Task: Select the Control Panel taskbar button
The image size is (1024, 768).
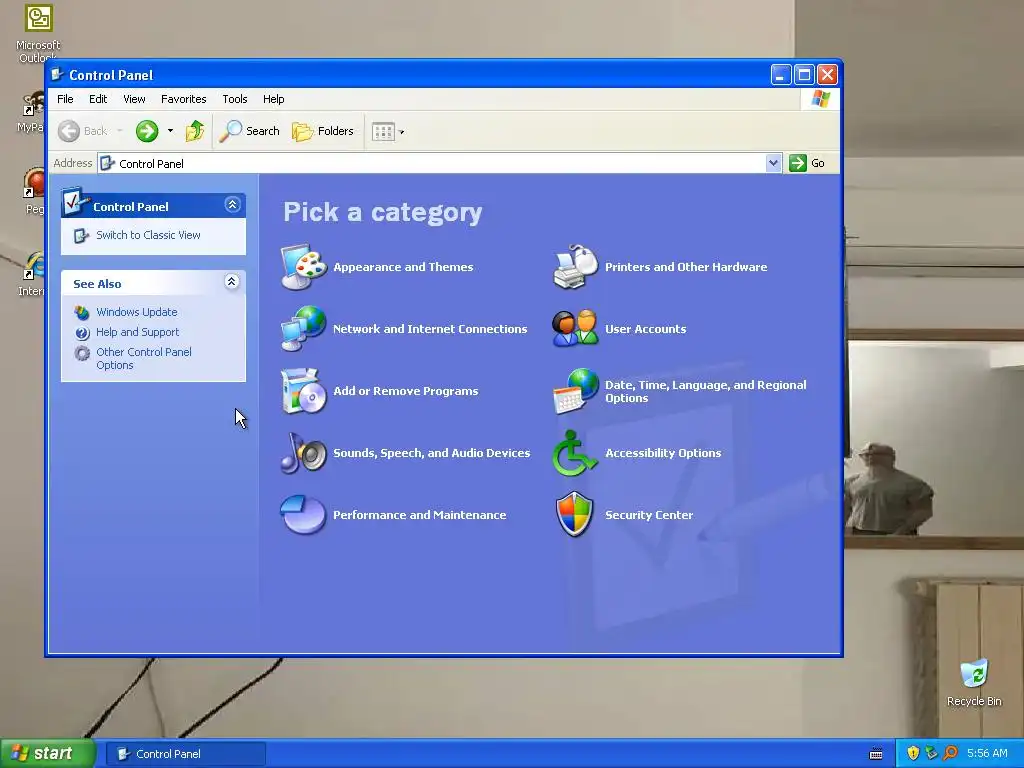Action: [185, 754]
